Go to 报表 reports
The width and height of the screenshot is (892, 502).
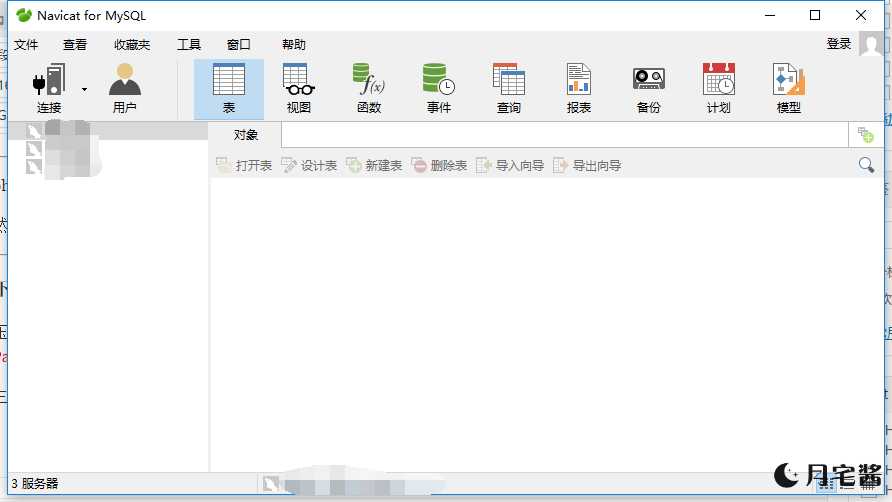tap(579, 89)
